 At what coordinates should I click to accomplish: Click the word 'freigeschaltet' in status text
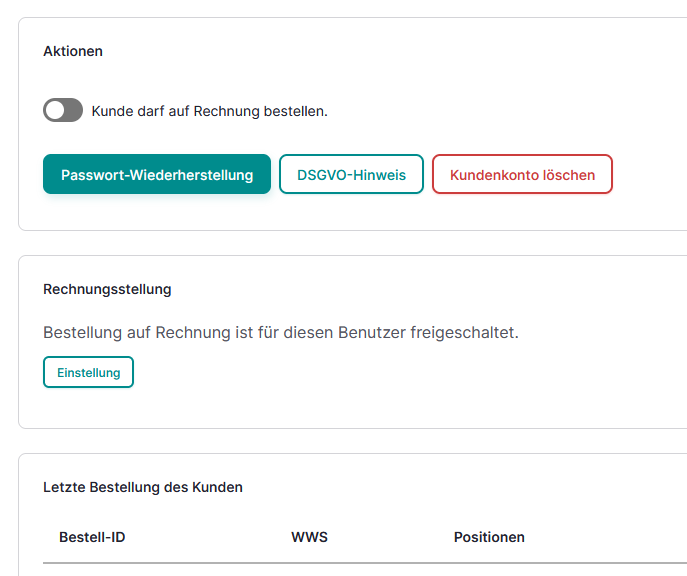coord(464,332)
